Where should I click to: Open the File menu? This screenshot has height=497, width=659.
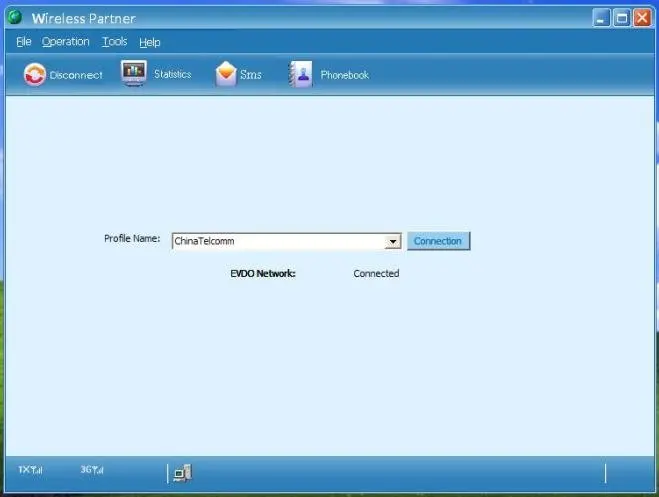tap(24, 42)
